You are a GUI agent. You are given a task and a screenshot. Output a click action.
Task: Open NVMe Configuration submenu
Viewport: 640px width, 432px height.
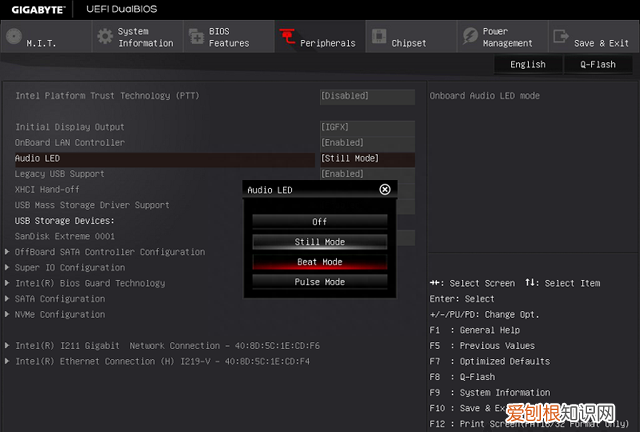click(59, 314)
